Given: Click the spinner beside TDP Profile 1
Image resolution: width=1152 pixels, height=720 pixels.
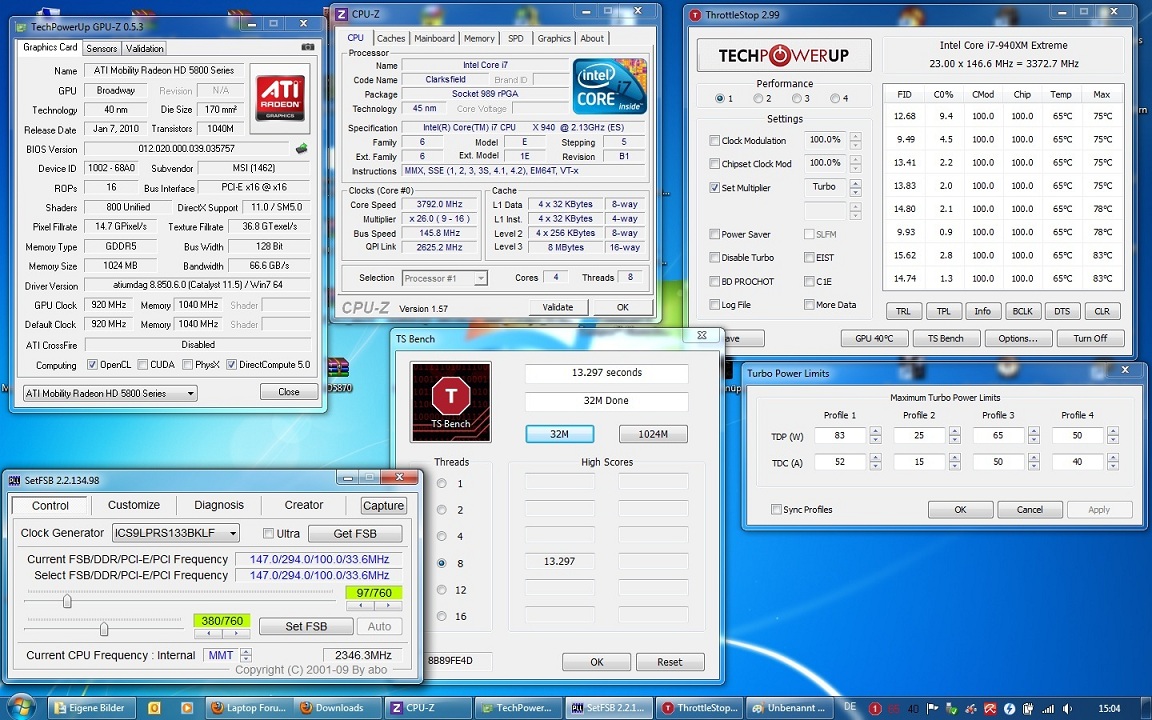Looking at the screenshot, I should (x=875, y=436).
